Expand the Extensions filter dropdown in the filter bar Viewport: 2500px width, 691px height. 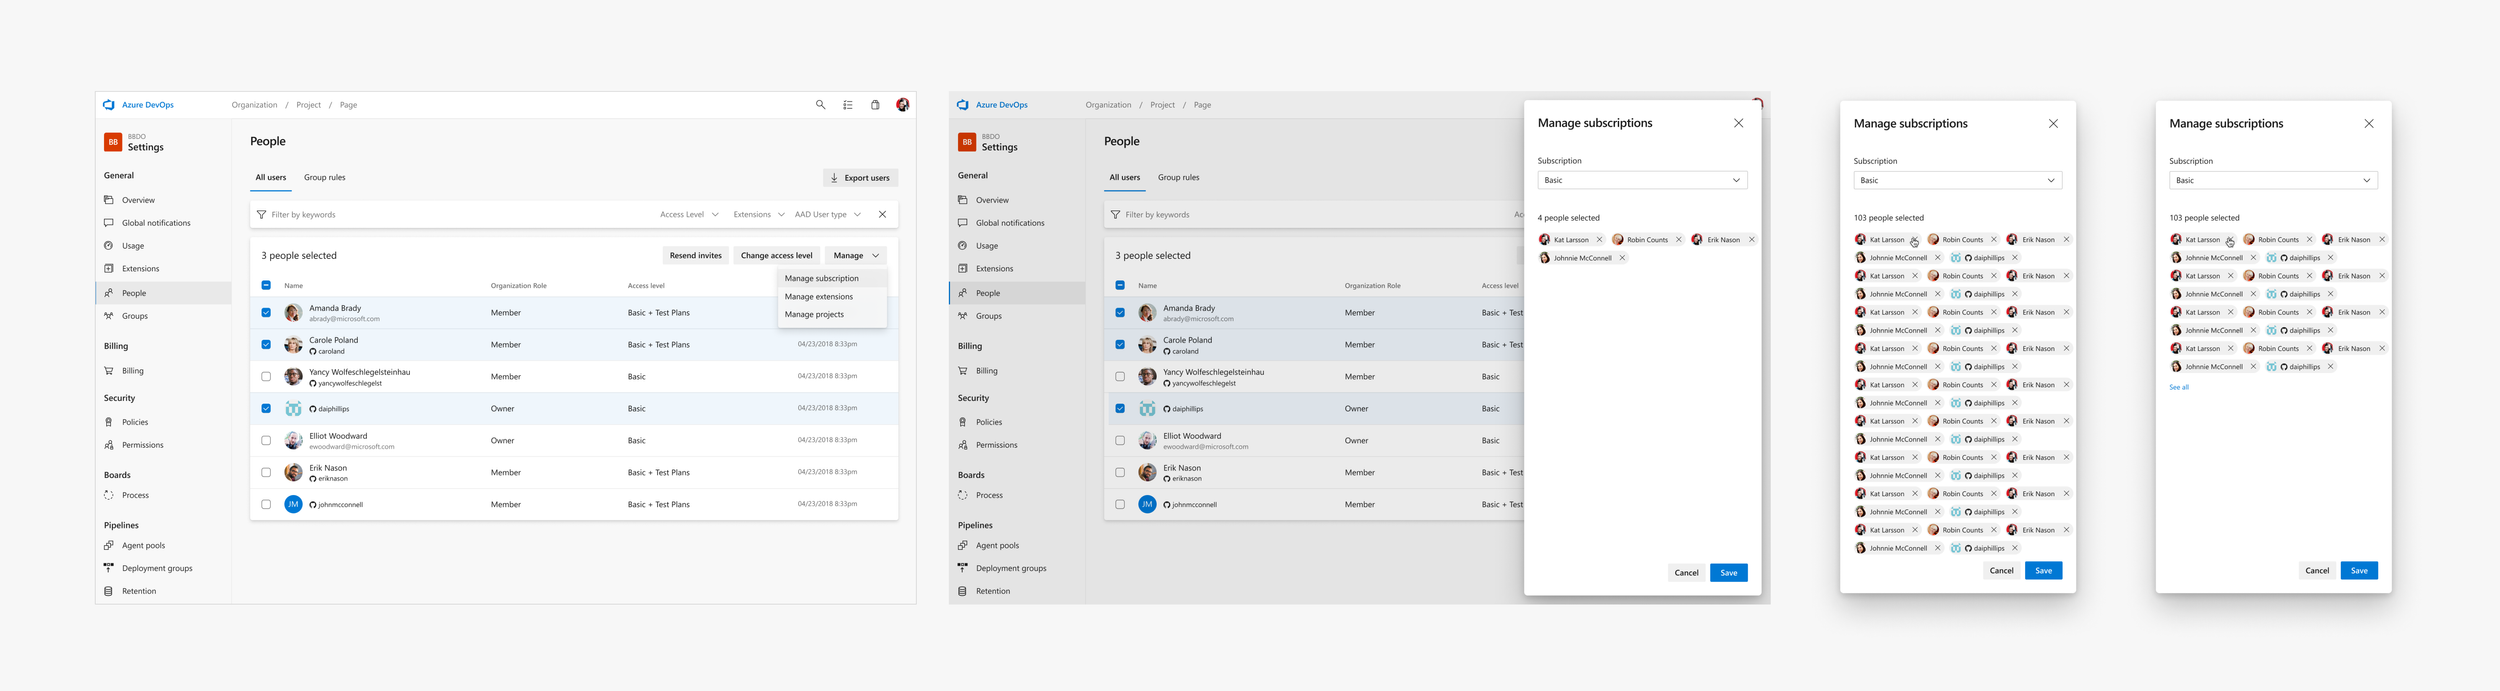click(x=759, y=215)
